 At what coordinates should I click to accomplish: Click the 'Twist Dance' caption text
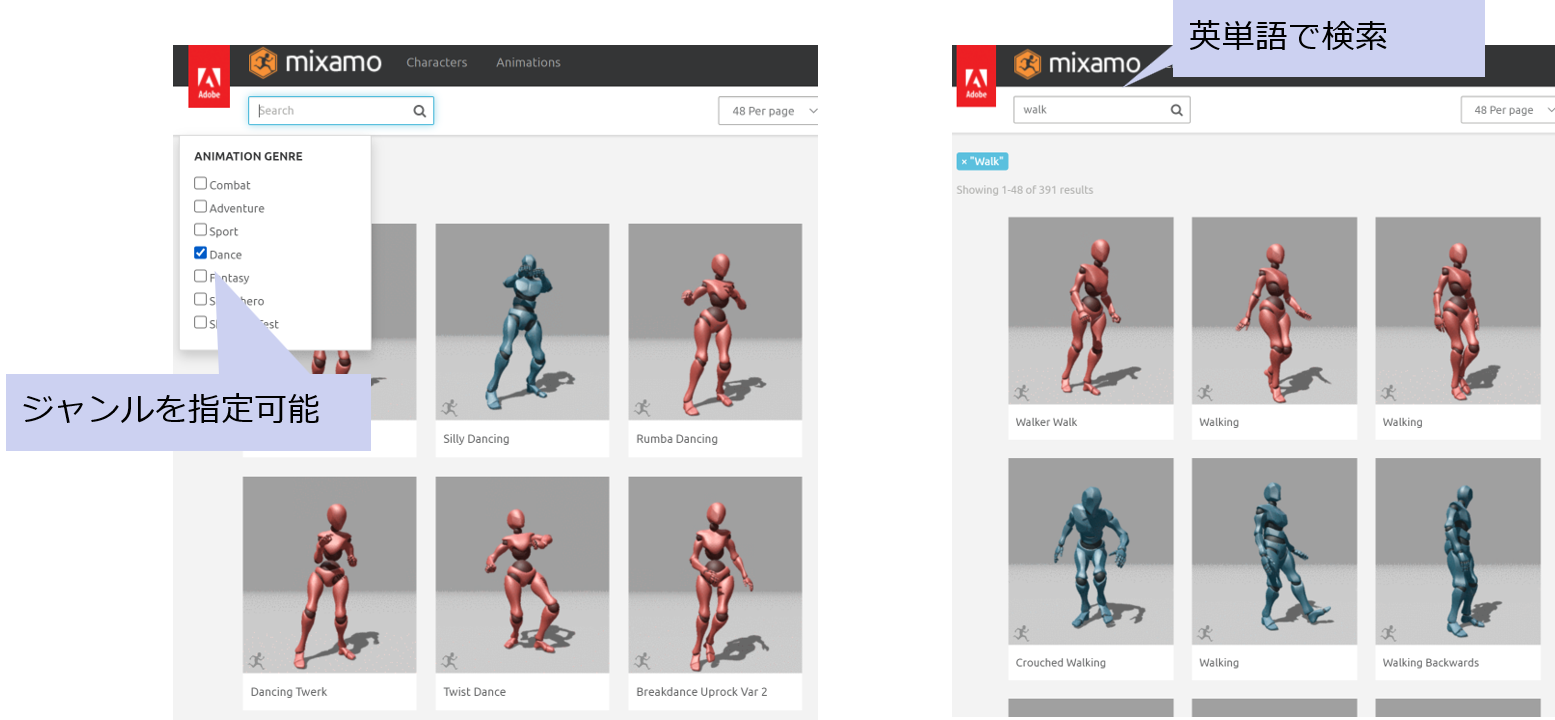coord(475,692)
